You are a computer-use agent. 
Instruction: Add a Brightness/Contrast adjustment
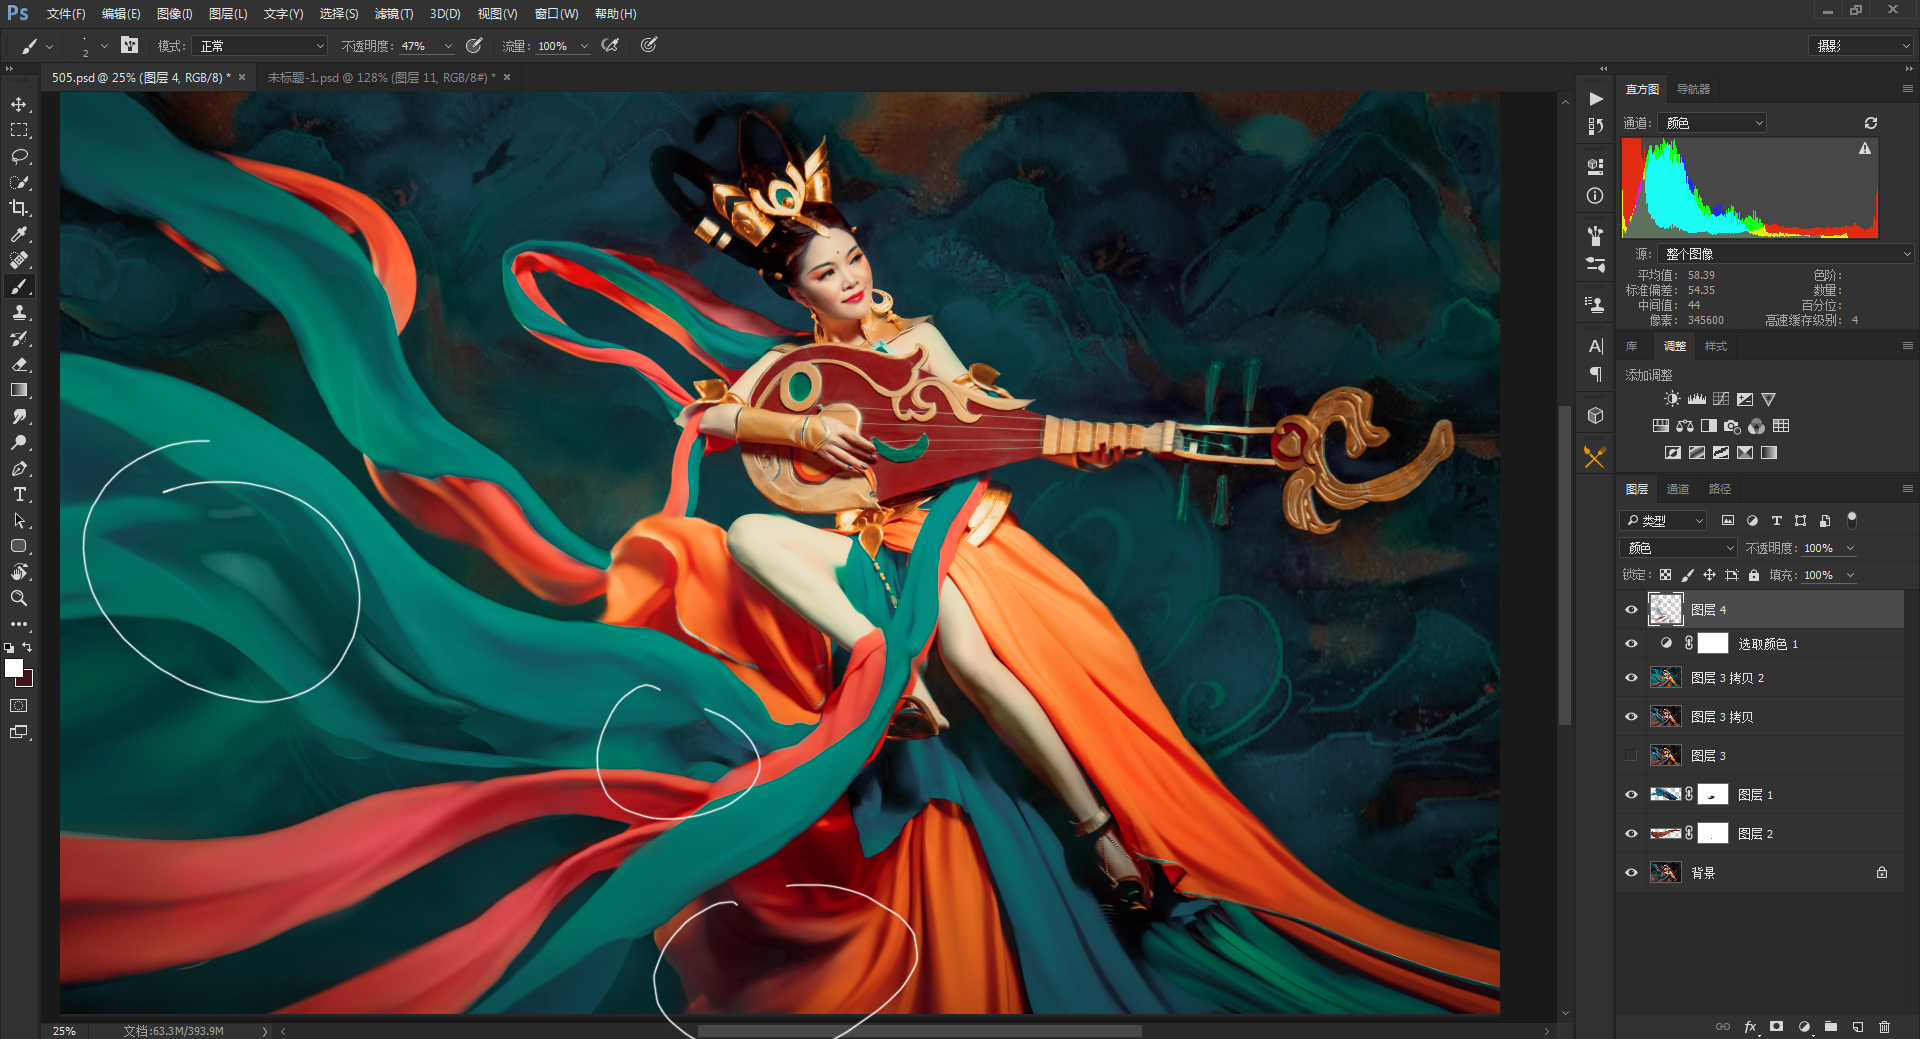1672,399
